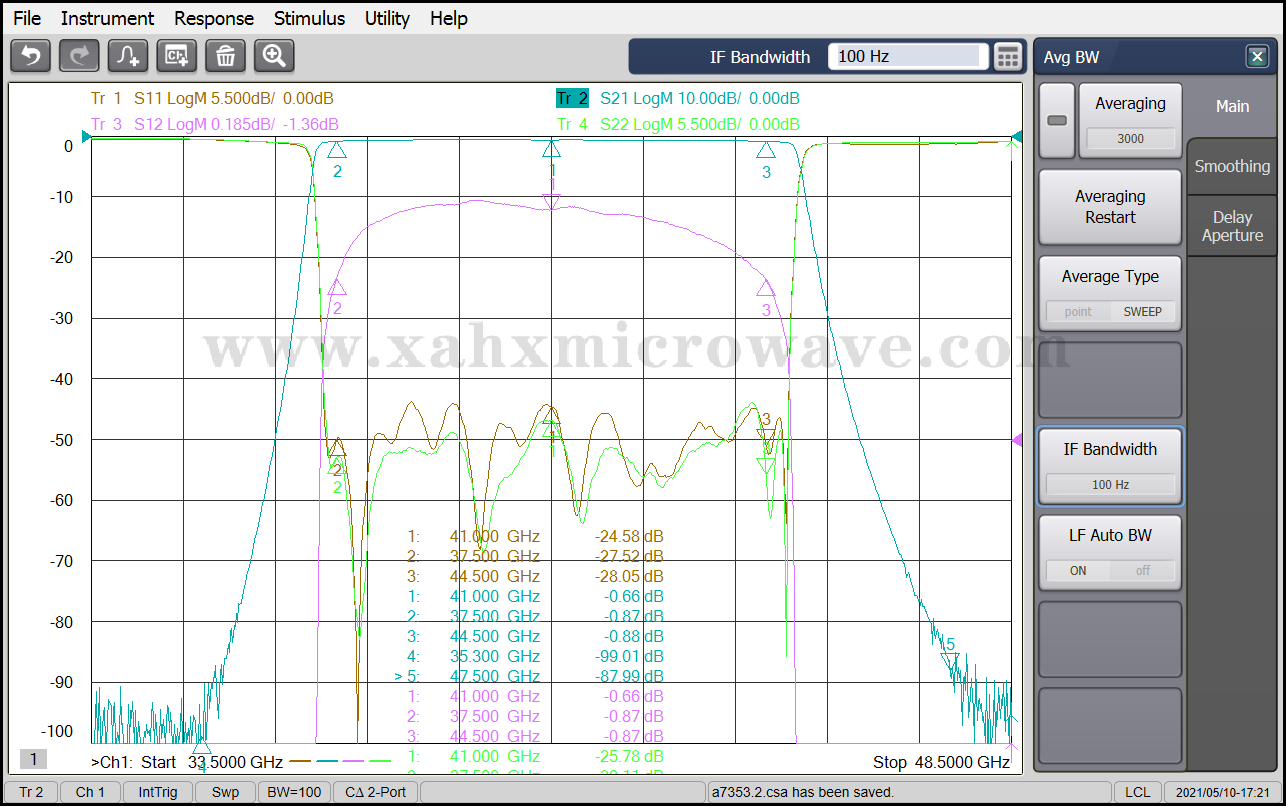
Task: Open the Utility menu
Action: pos(387,18)
